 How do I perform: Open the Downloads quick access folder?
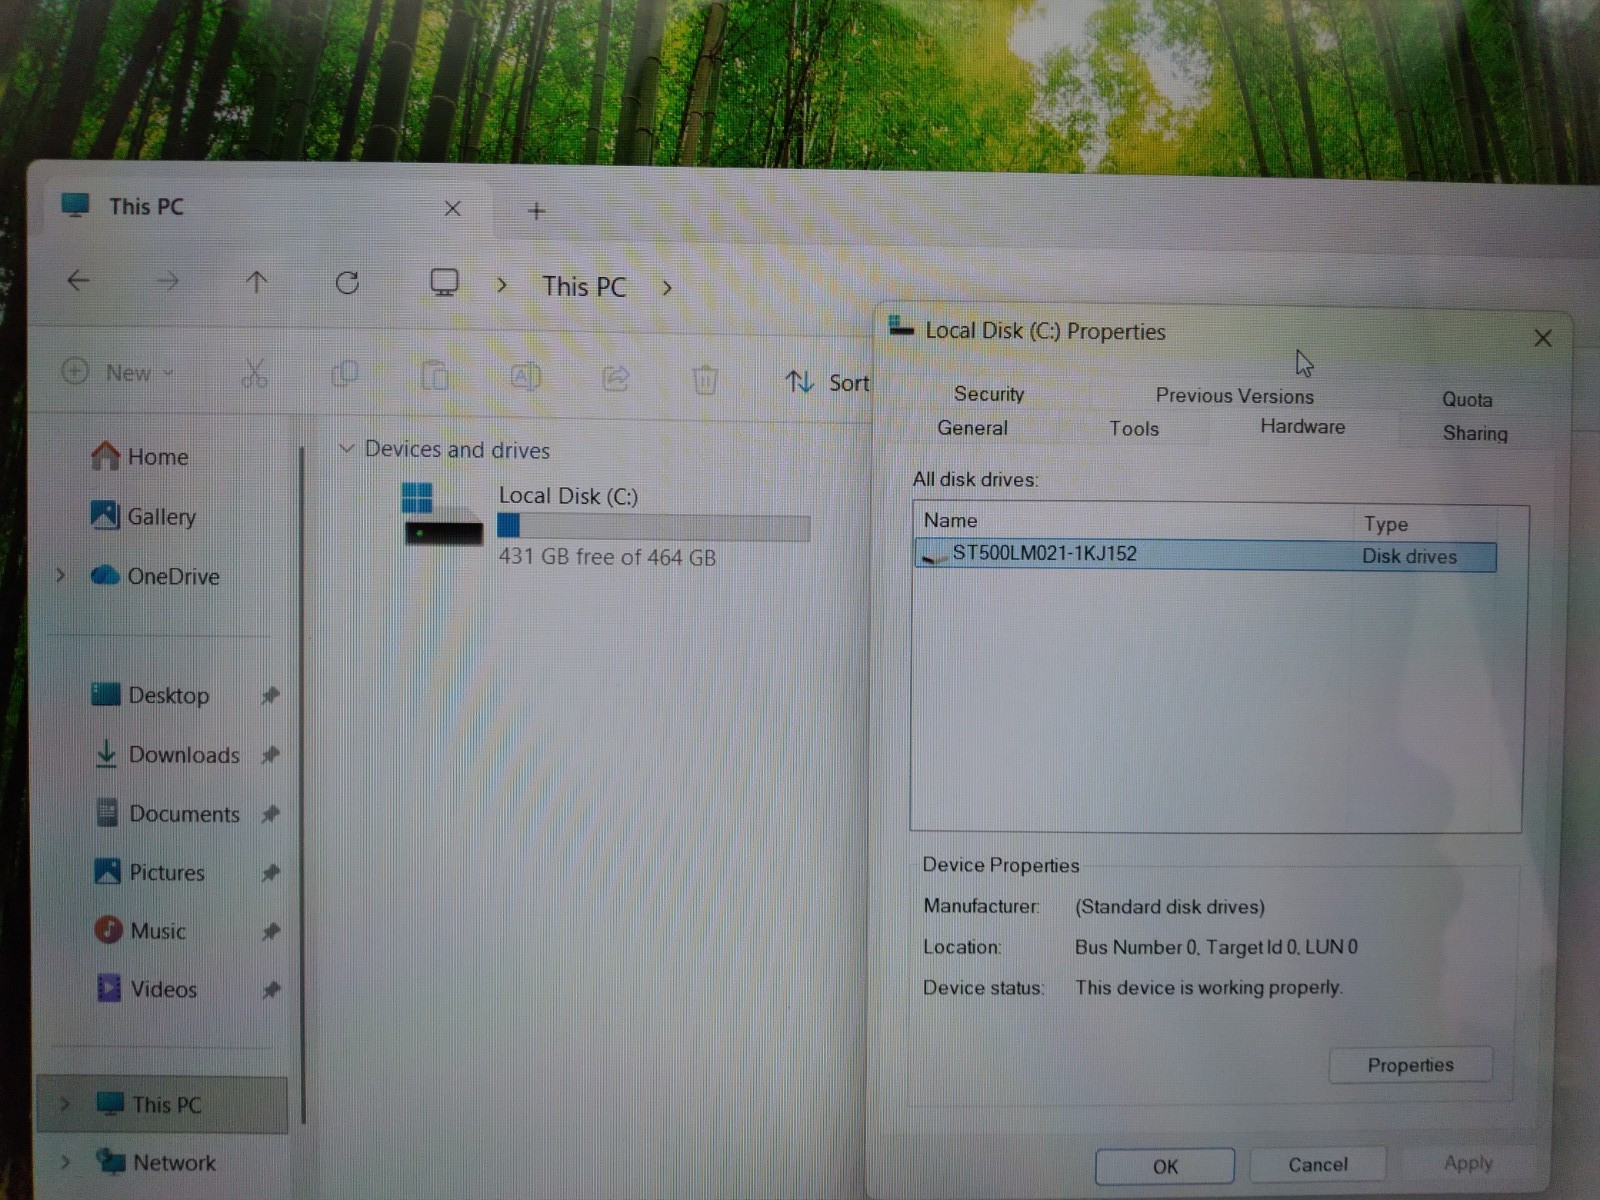(166, 754)
